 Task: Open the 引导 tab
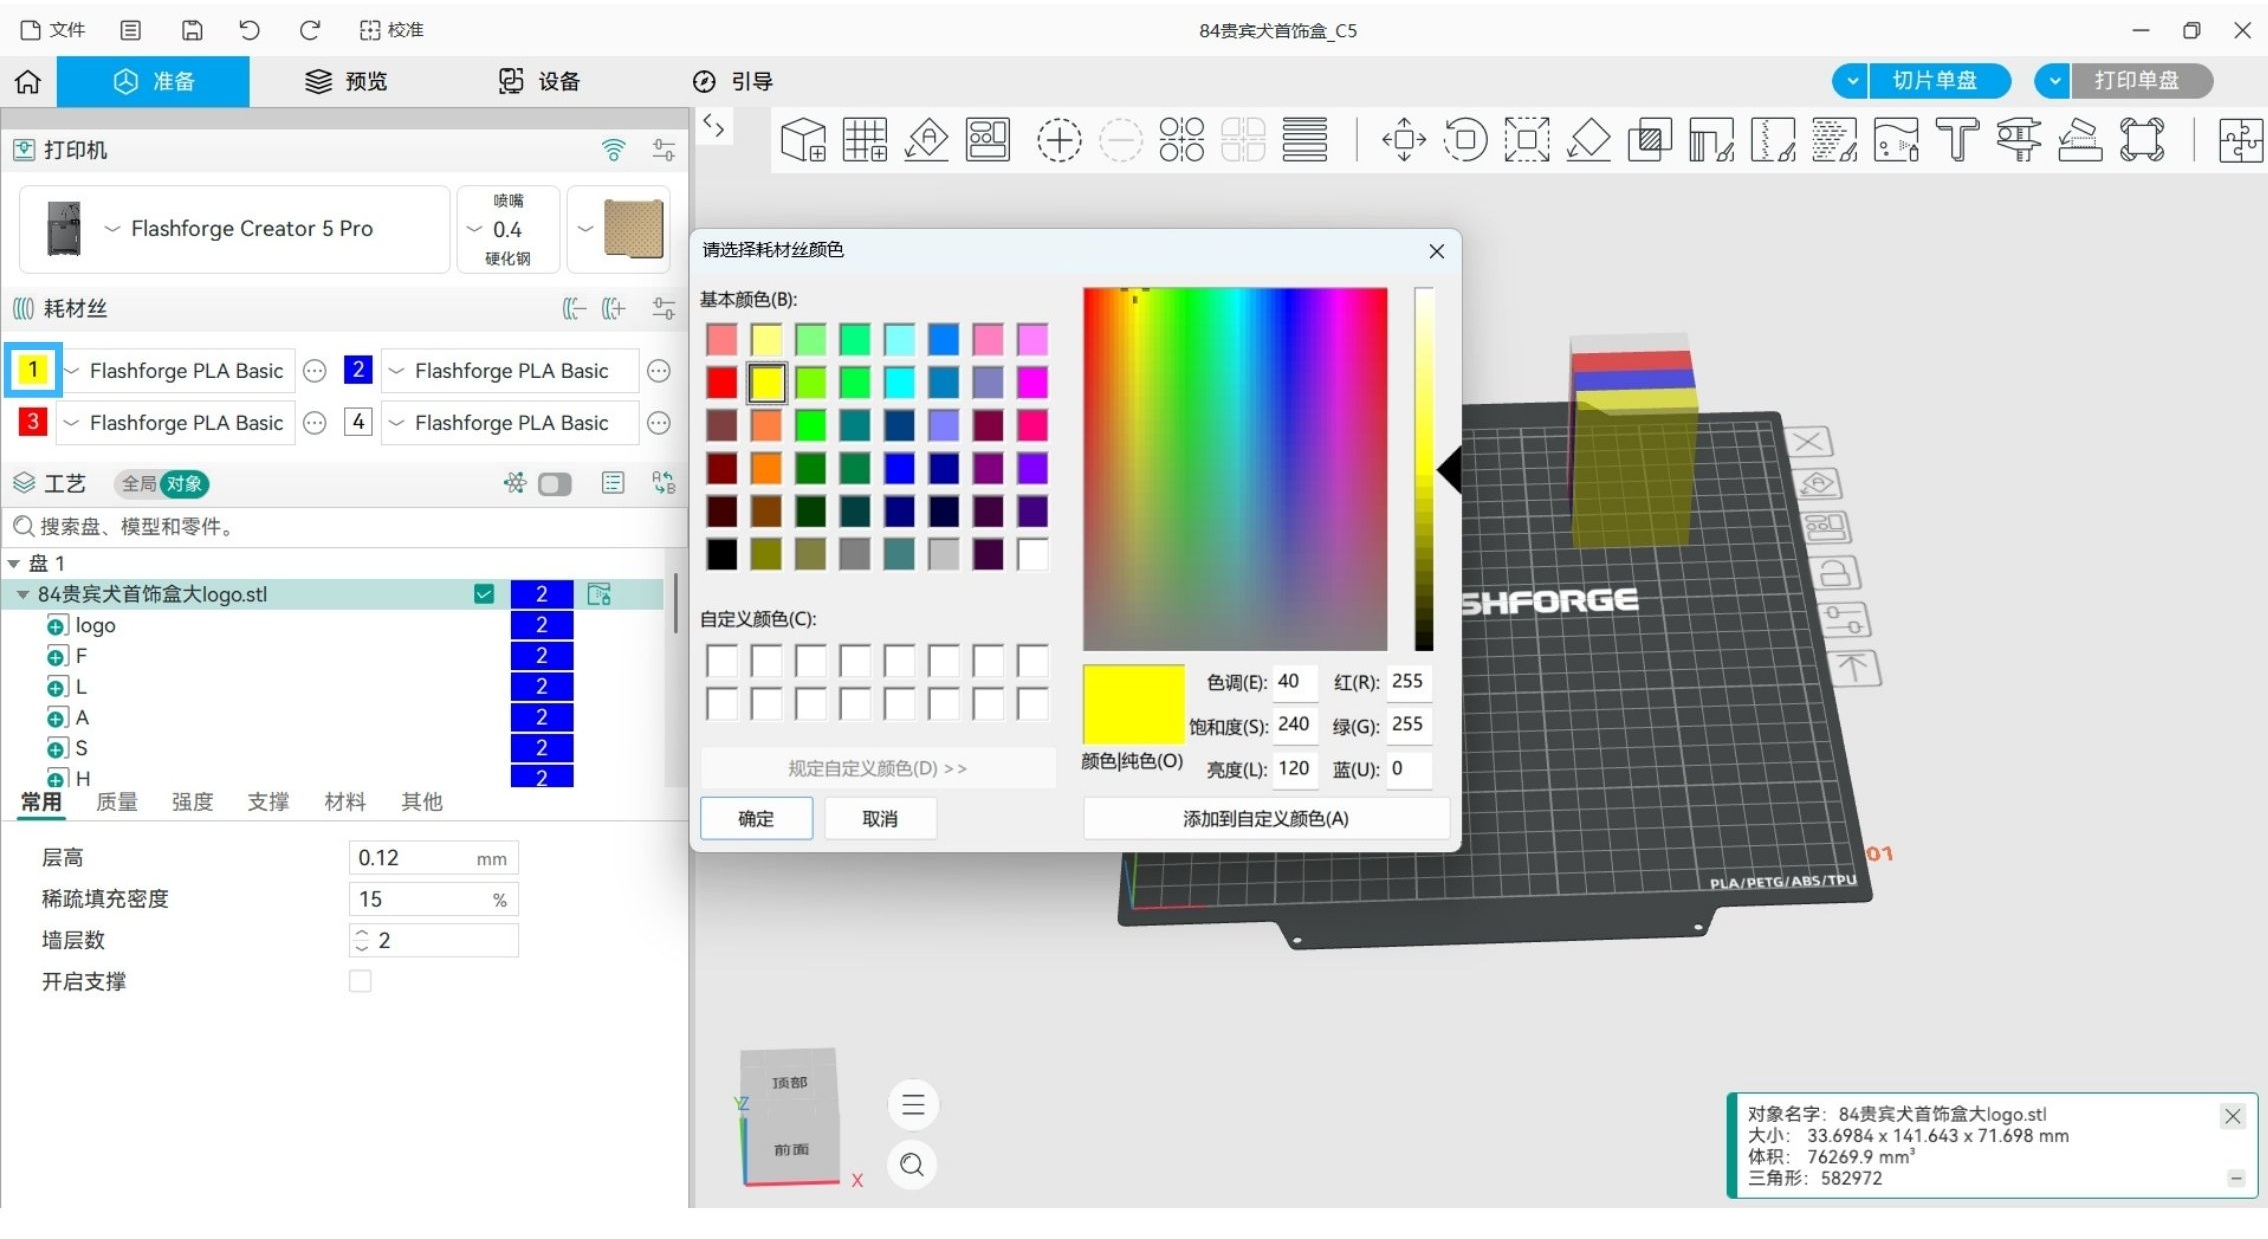(x=733, y=81)
